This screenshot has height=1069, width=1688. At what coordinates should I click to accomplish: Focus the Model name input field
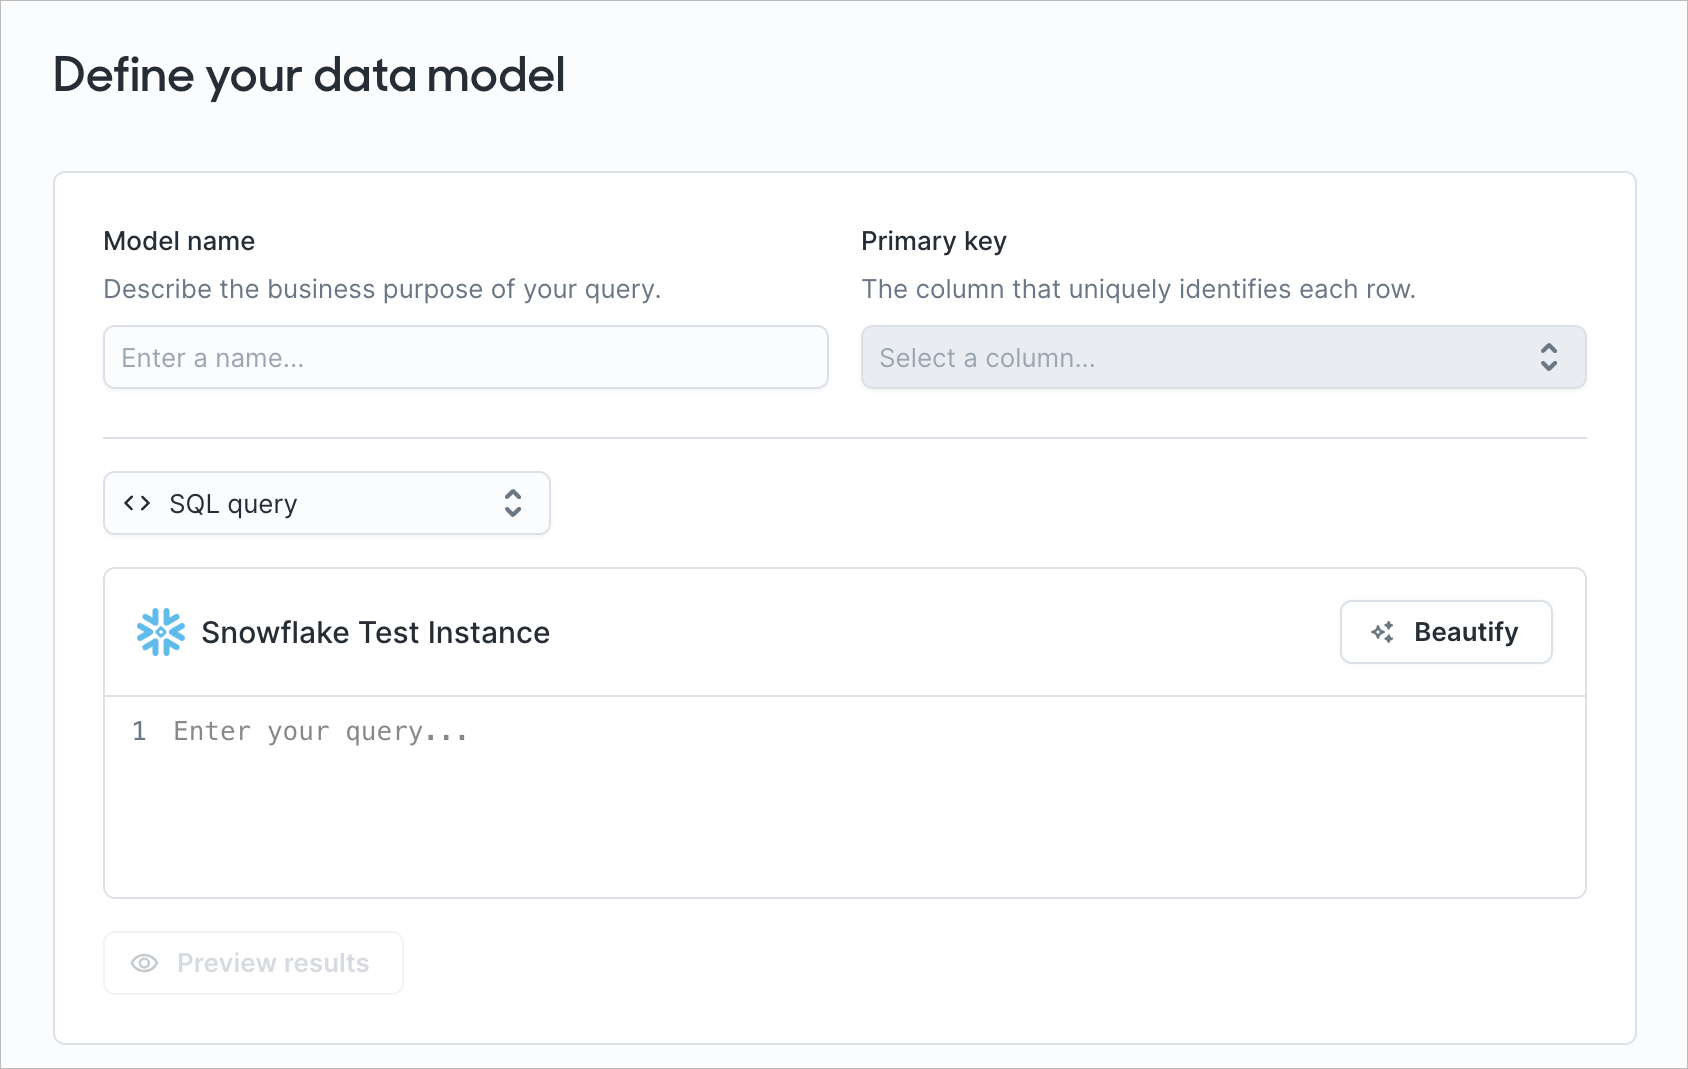point(466,357)
